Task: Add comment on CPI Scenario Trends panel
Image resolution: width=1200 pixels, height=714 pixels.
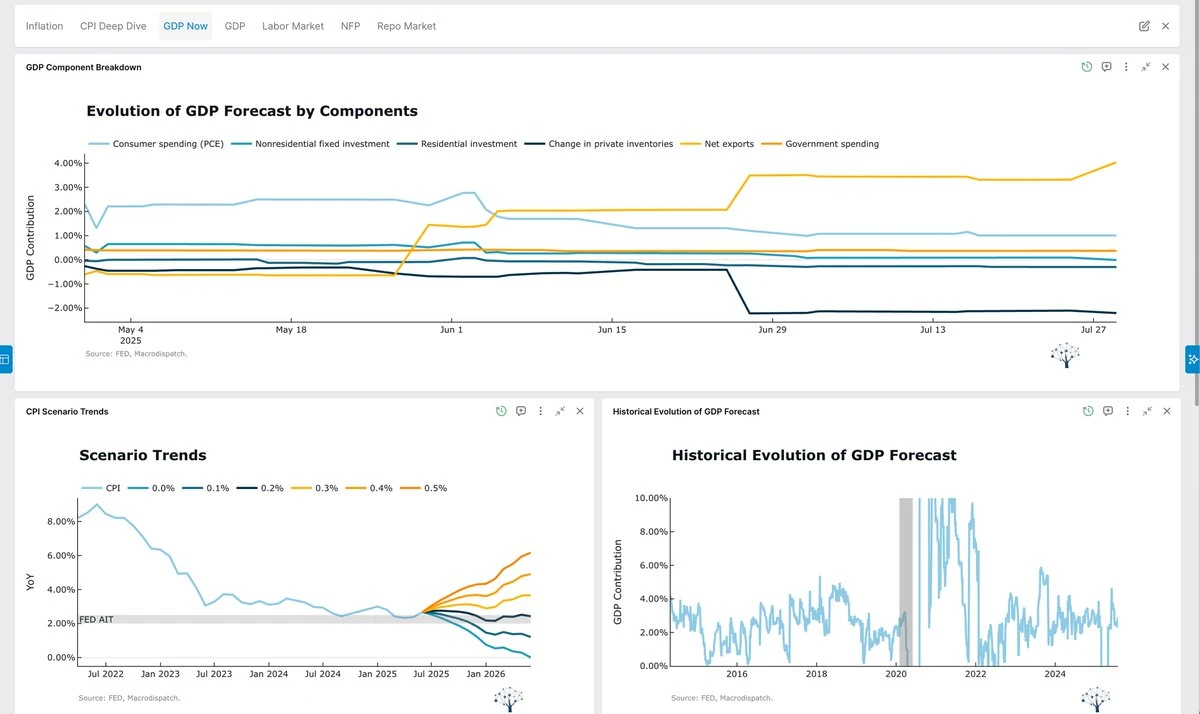Action: click(521, 411)
